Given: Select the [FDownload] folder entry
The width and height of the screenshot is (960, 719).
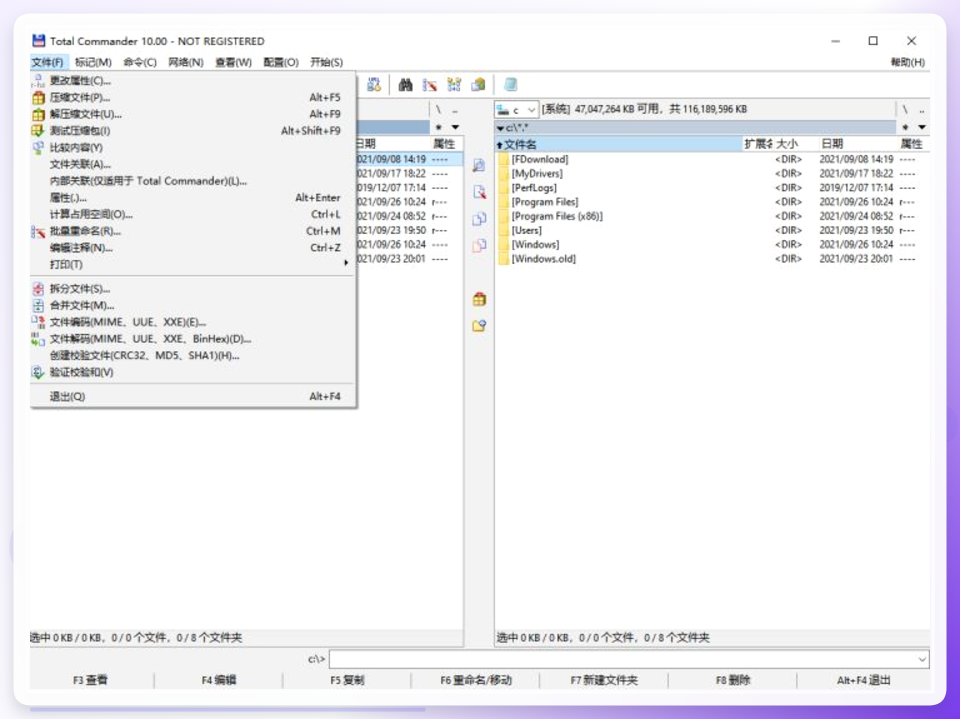Looking at the screenshot, I should (712, 159).
